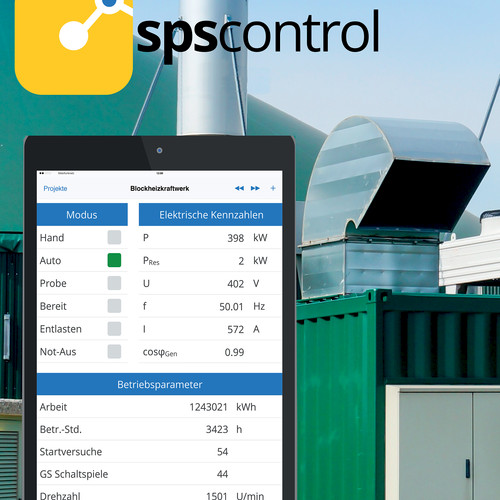
Task: Select the Modus section header
Action: [82, 215]
